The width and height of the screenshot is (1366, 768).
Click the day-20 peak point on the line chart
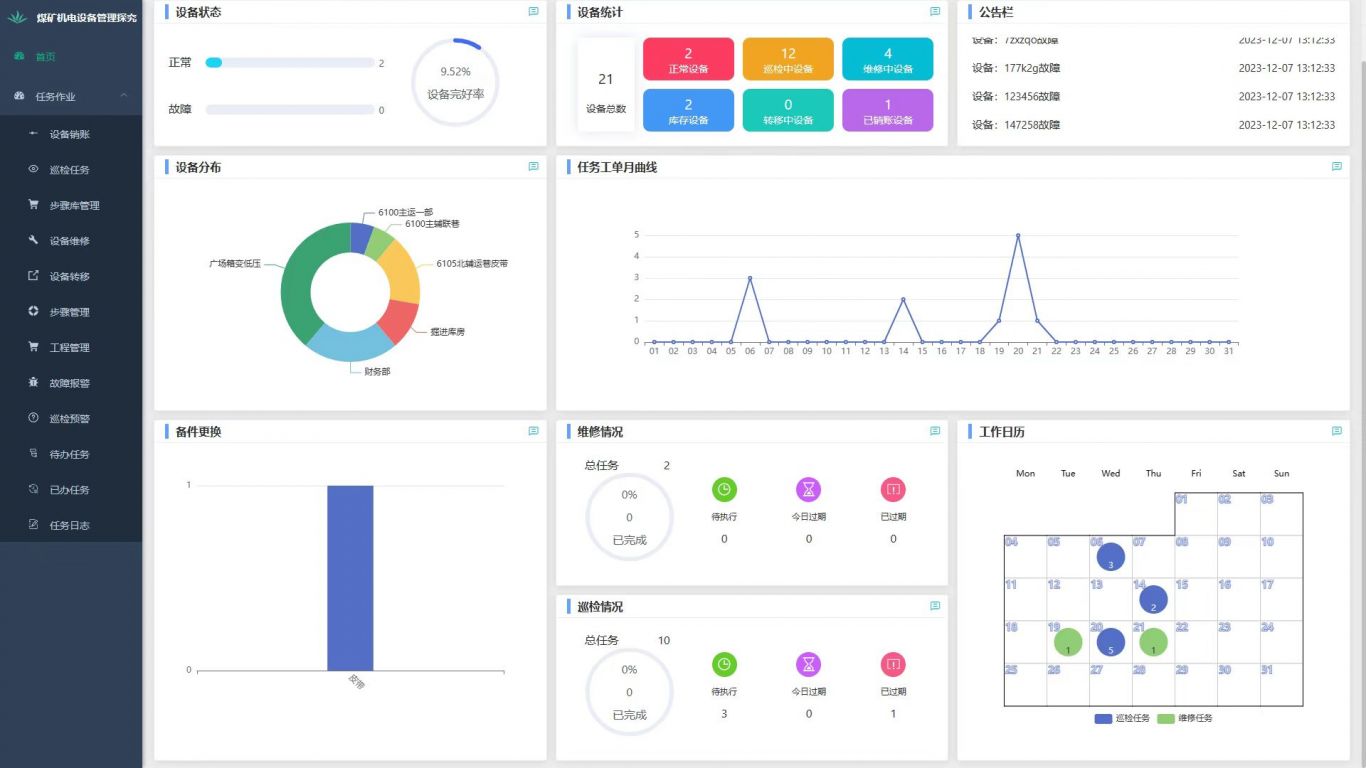pyautogui.click(x=1018, y=236)
